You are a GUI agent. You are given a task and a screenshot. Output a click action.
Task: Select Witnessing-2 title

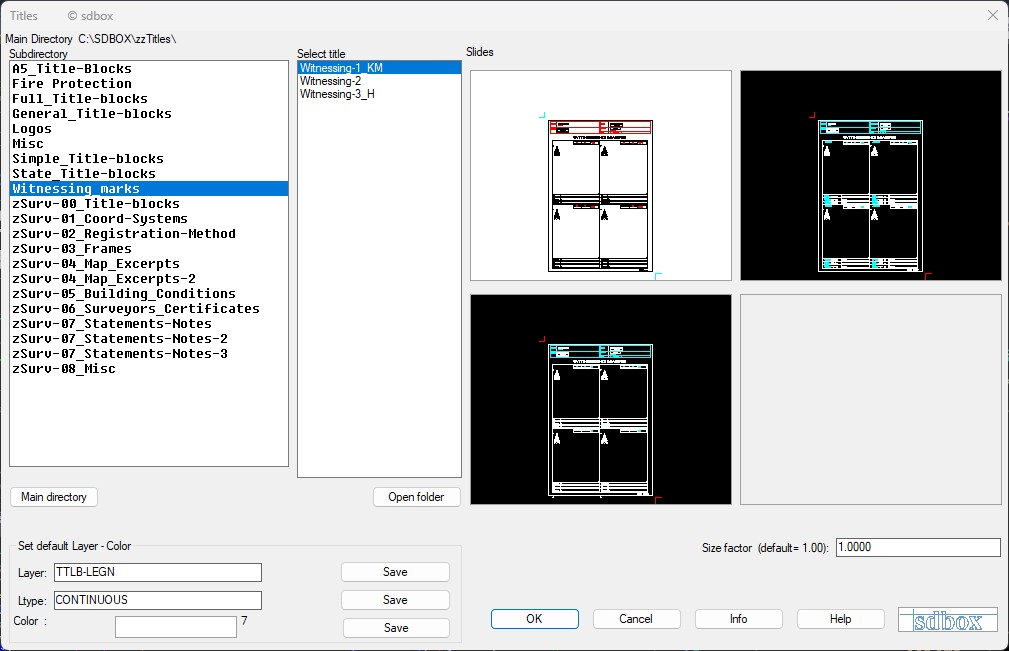379,81
